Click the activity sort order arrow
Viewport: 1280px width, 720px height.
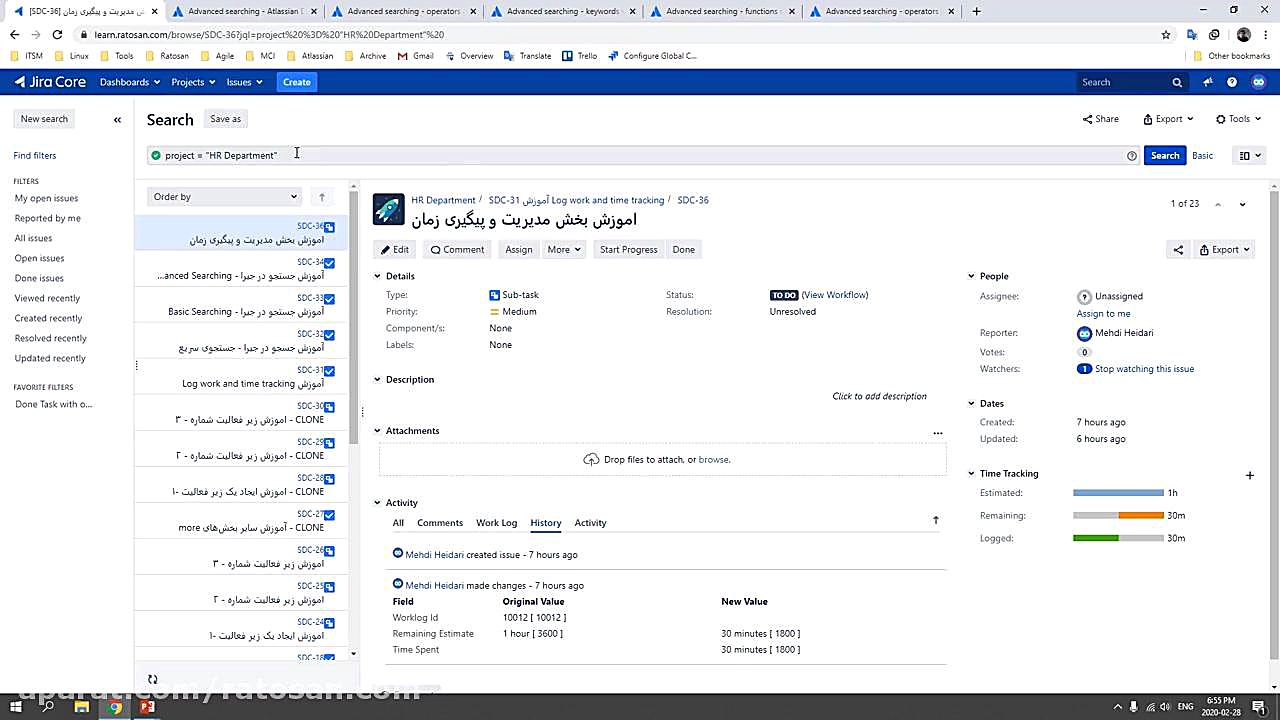tap(936, 520)
